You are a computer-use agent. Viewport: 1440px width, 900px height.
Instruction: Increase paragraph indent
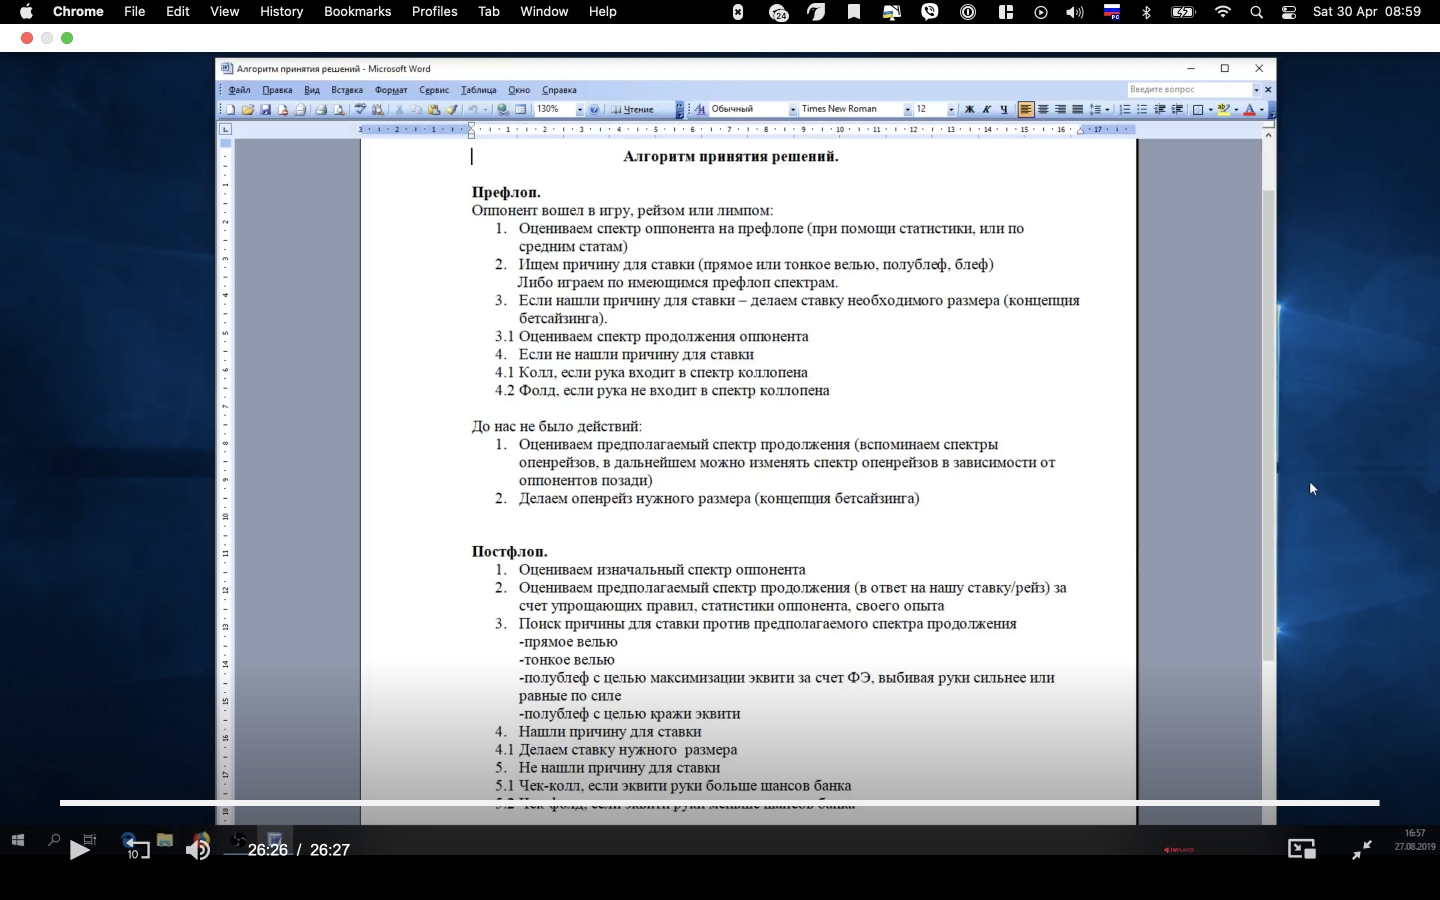[1177, 110]
